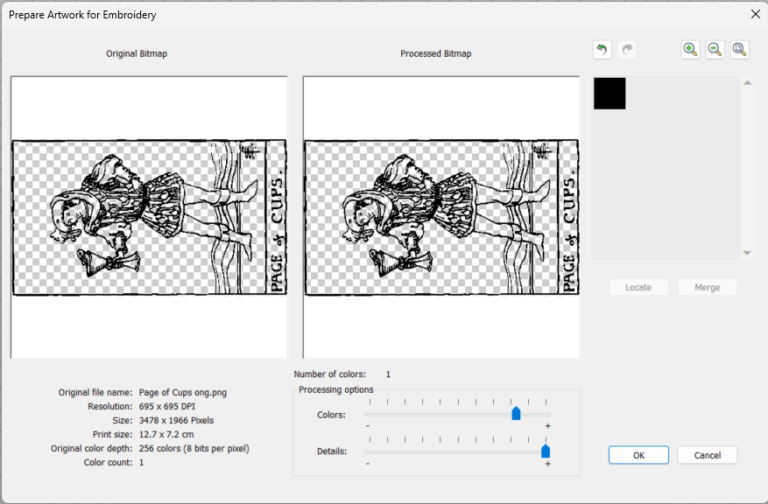Screen dimensions: 768x504
Task: Click the Processed Bitmap preview image
Action: pyautogui.click(x=441, y=217)
